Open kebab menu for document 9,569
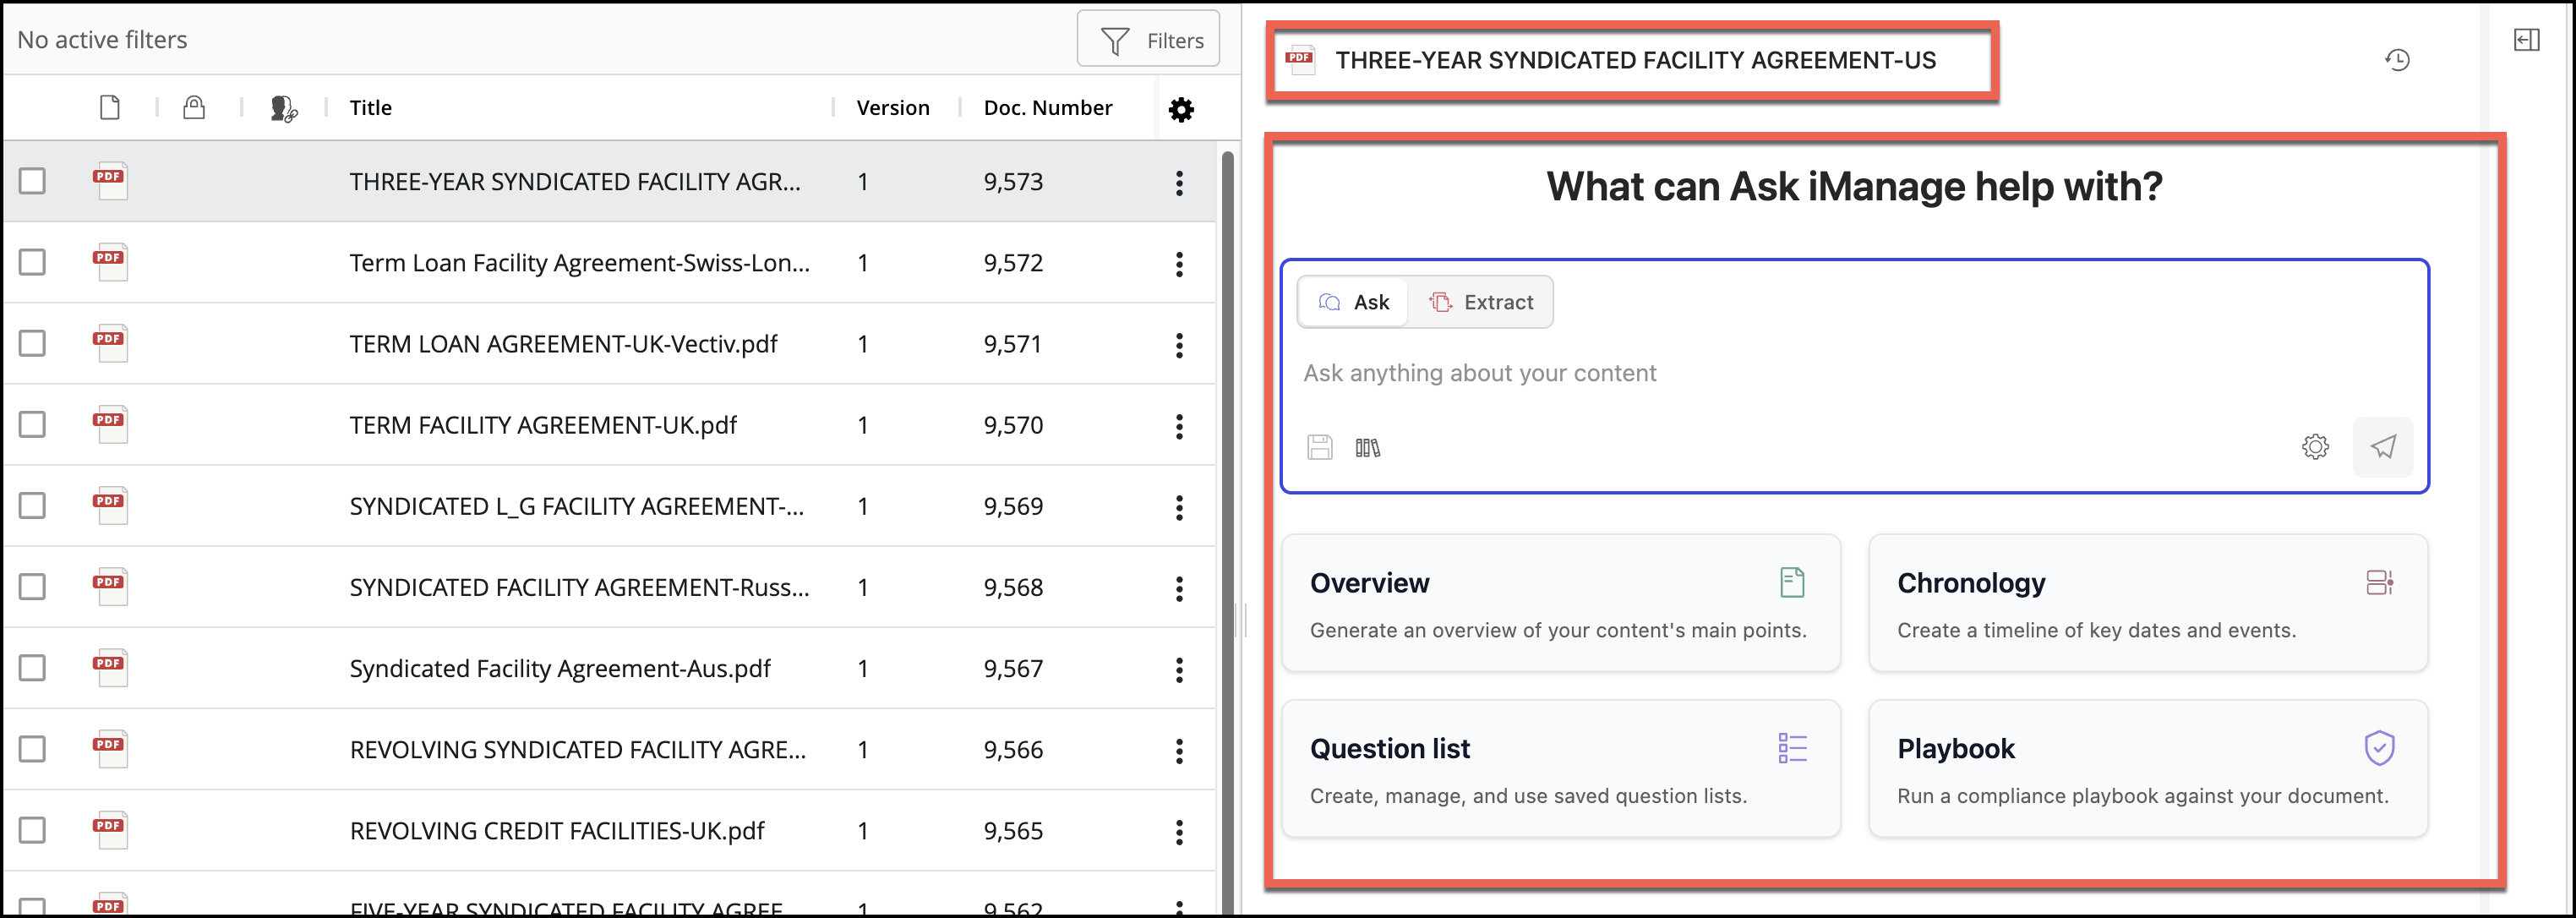This screenshot has height=918, width=2576. (x=1179, y=507)
